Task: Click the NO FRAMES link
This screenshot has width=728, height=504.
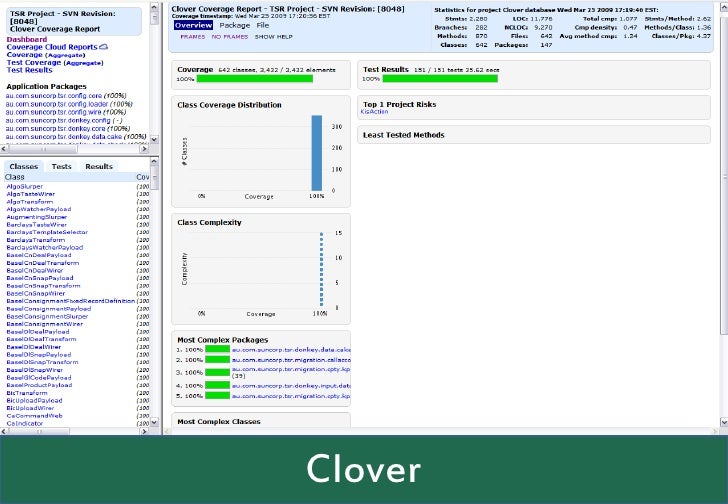Action: tap(229, 37)
